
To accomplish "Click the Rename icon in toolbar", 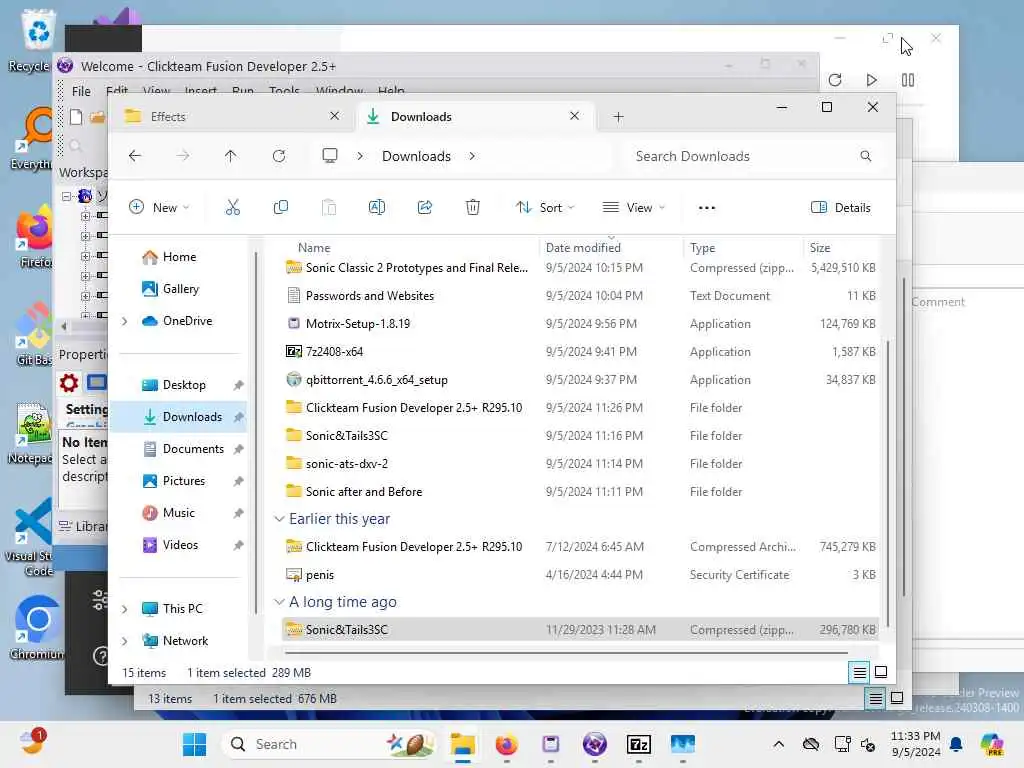I will [x=377, y=208].
